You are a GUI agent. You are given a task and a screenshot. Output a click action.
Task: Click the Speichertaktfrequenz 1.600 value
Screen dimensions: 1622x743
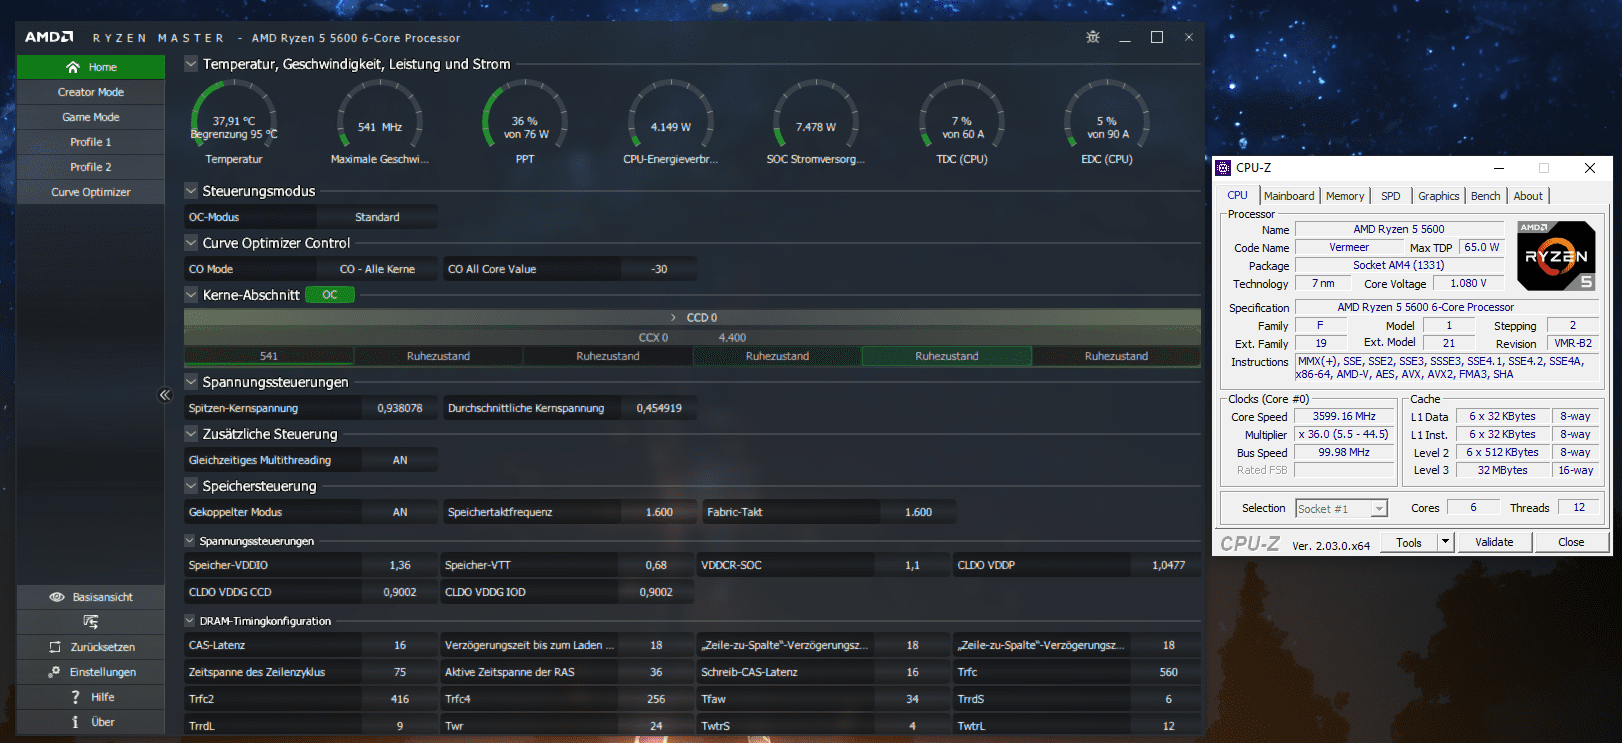pyautogui.click(x=659, y=512)
